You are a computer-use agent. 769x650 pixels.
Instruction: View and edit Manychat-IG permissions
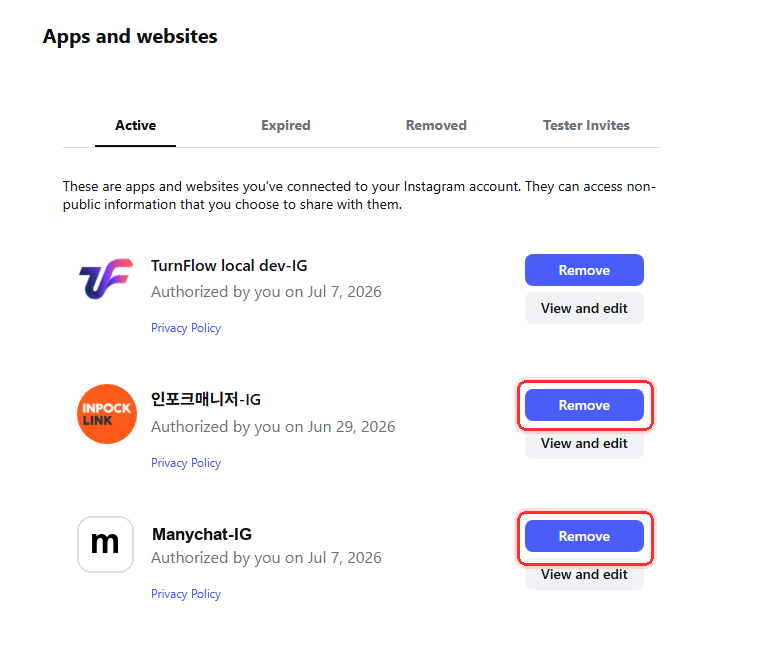584,575
